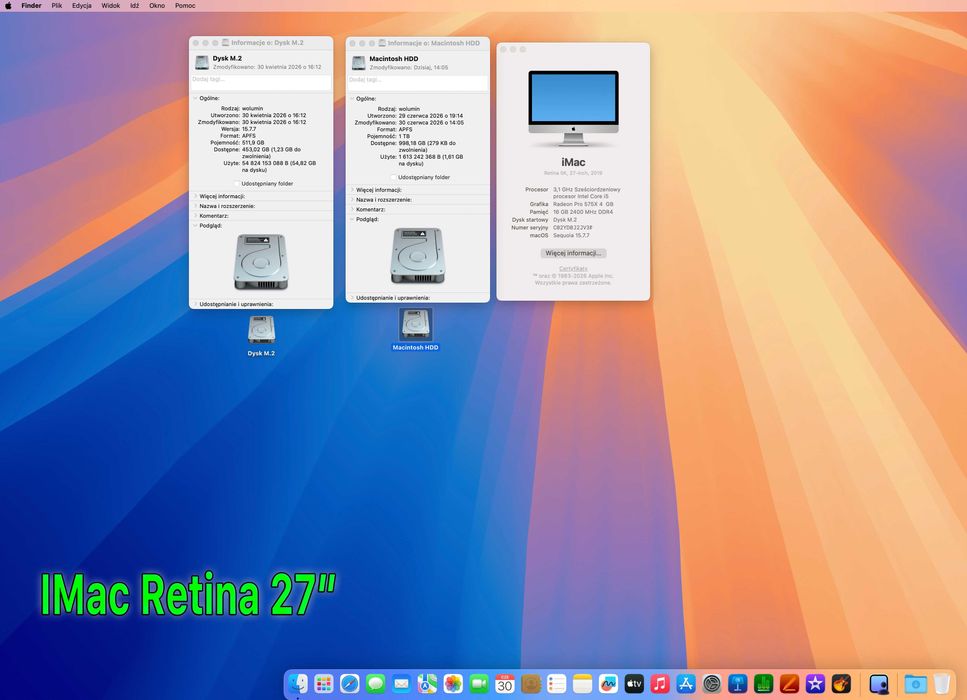The width and height of the screenshot is (967, 700).
Task: Click drive preview image in Dysk M.2 window
Action: 261,261
